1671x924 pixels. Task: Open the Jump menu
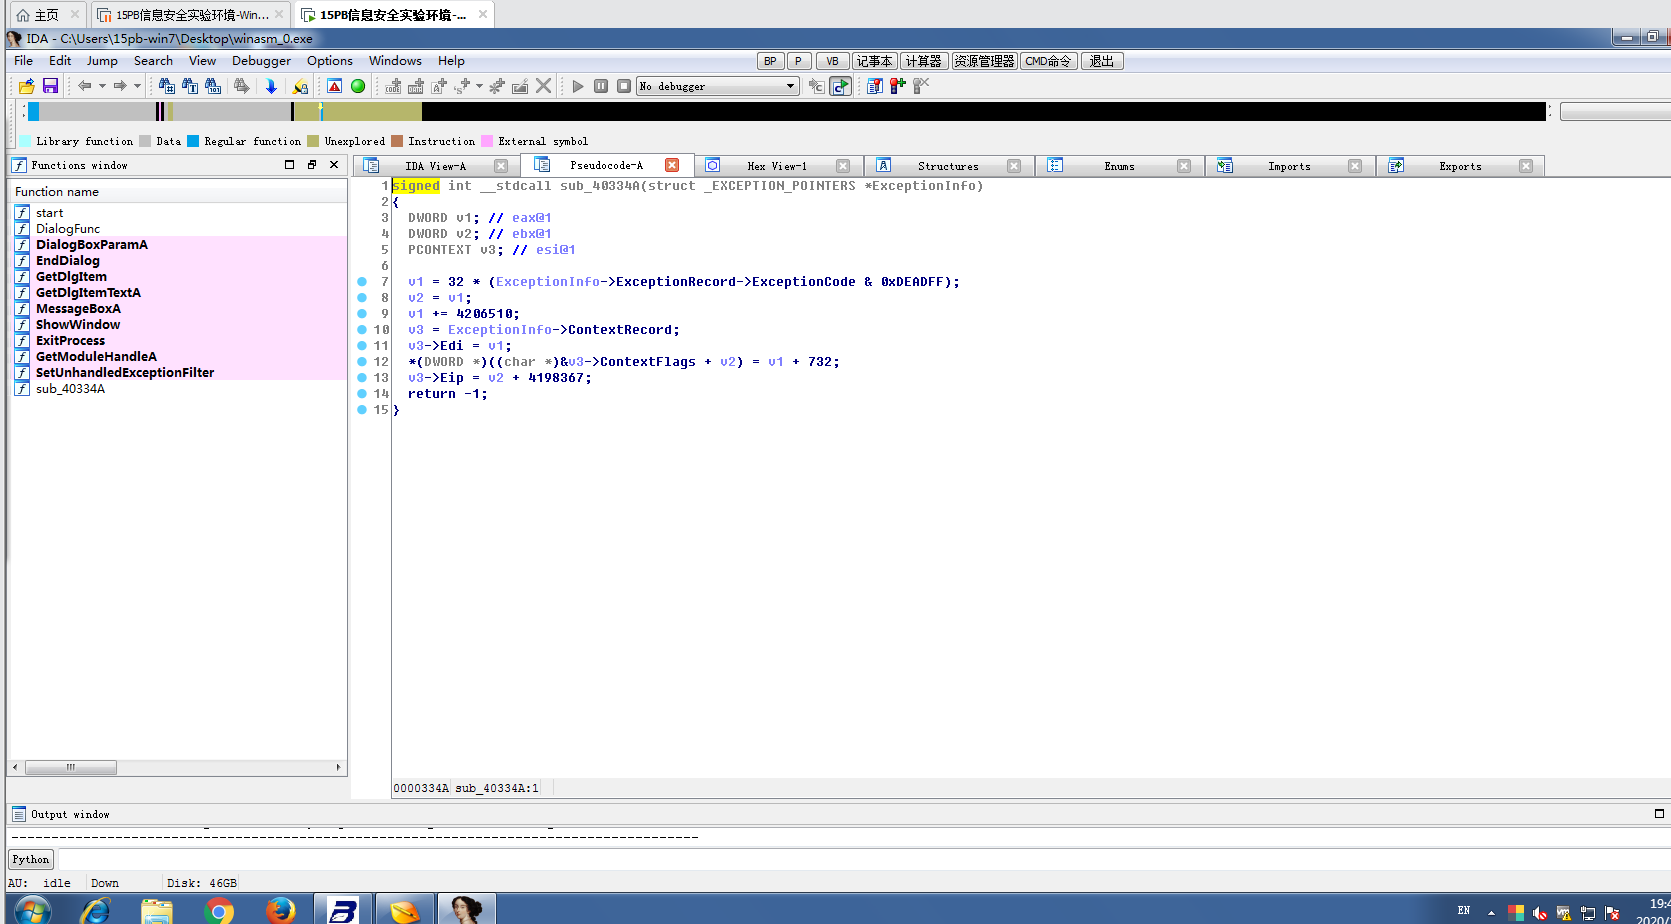point(102,61)
